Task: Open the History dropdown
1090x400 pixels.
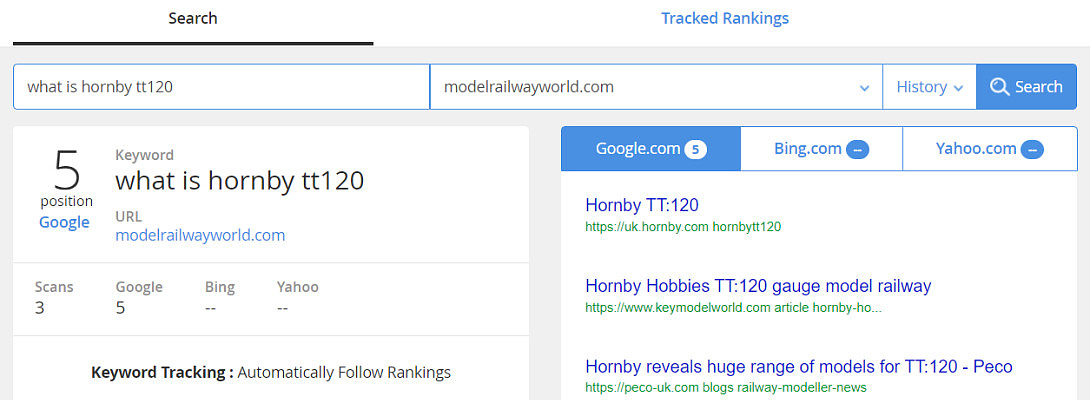Action: point(929,87)
